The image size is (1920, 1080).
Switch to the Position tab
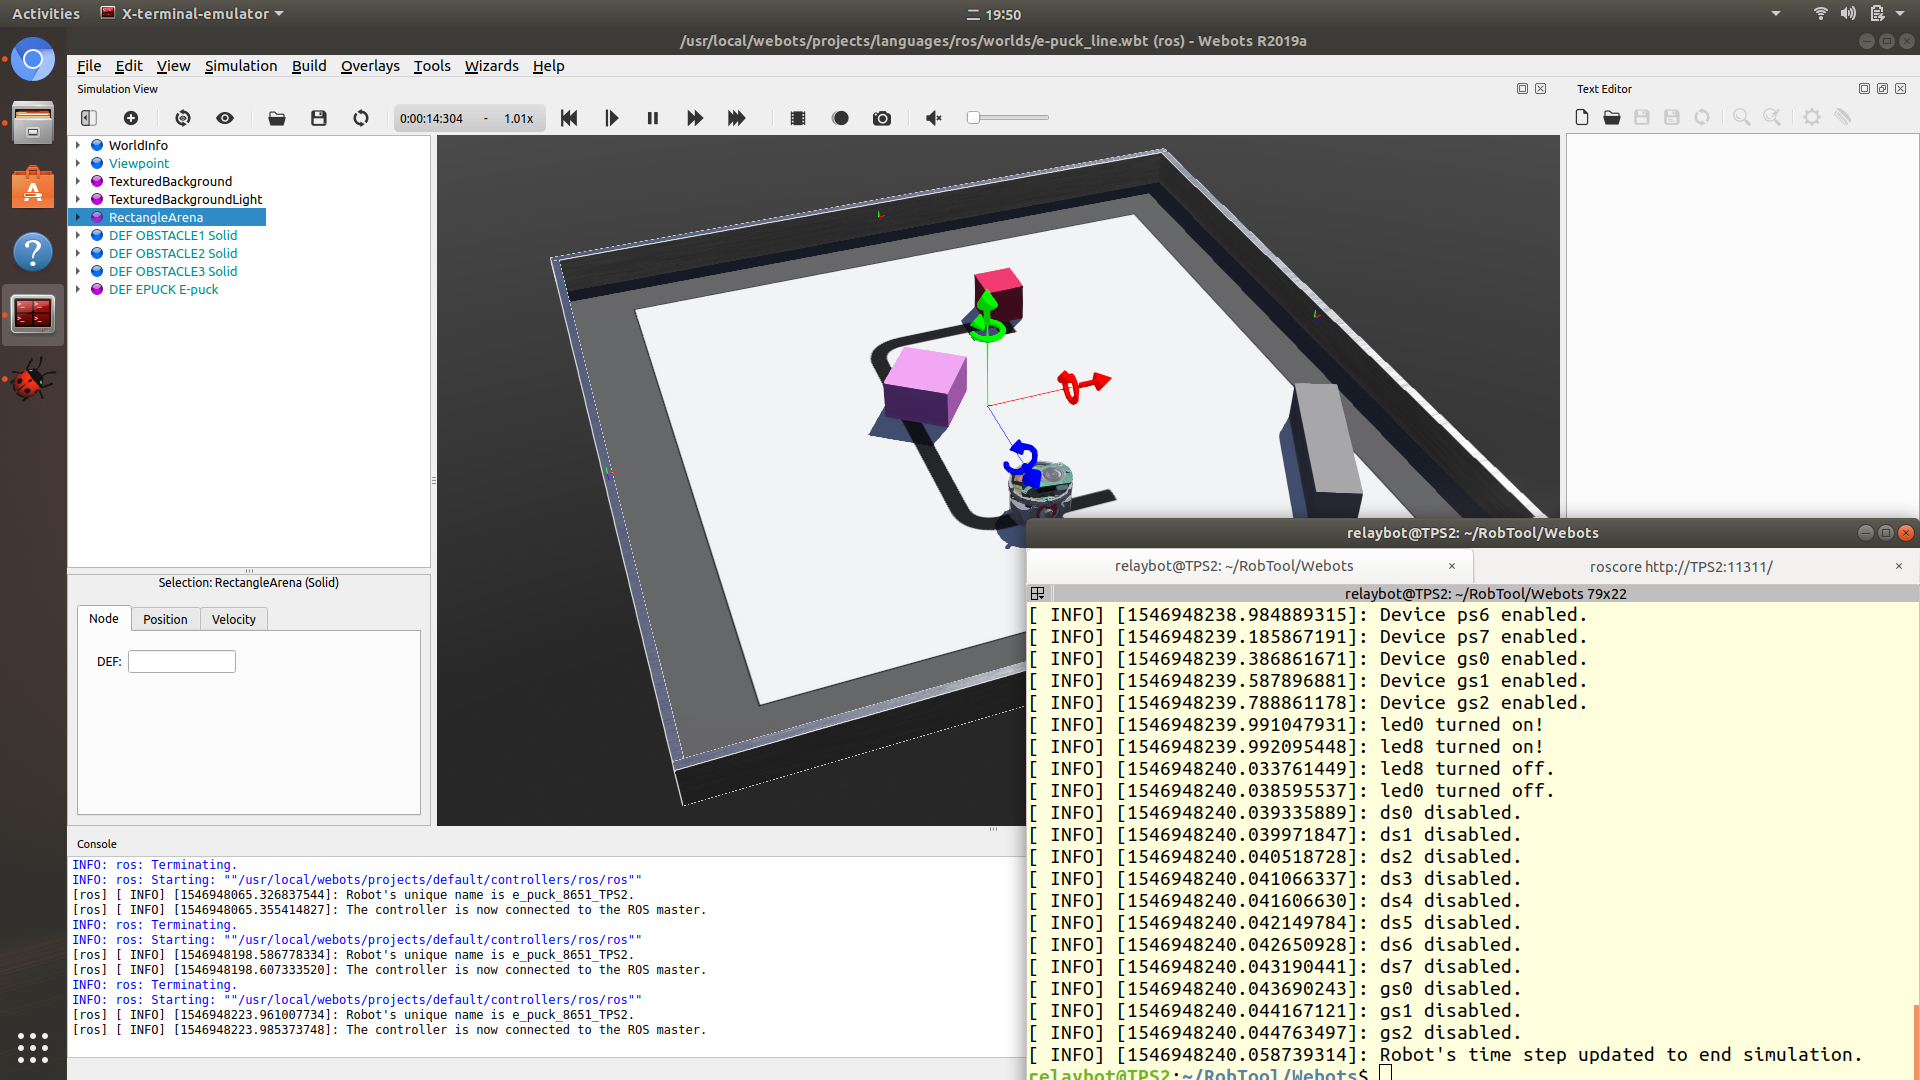click(x=165, y=619)
